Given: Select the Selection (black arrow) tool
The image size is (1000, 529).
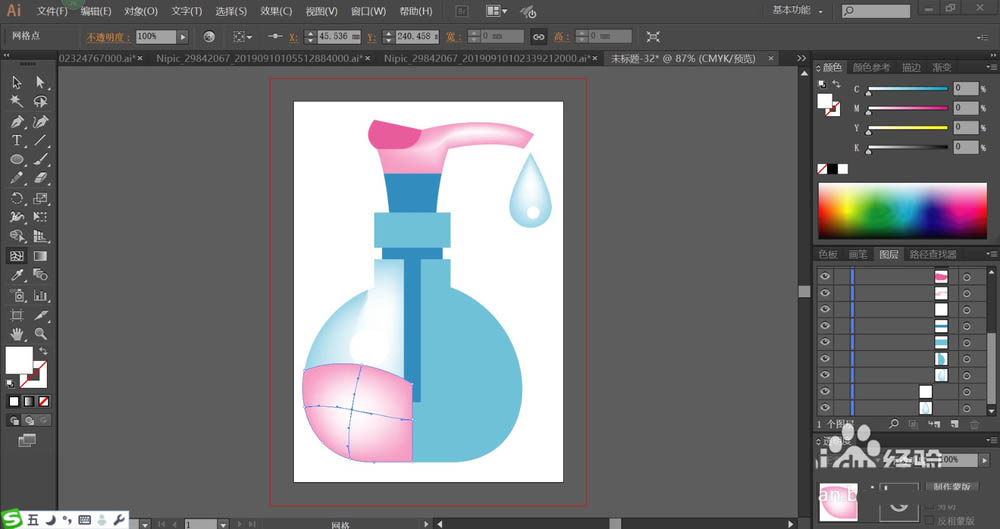Looking at the screenshot, I should (x=17, y=82).
